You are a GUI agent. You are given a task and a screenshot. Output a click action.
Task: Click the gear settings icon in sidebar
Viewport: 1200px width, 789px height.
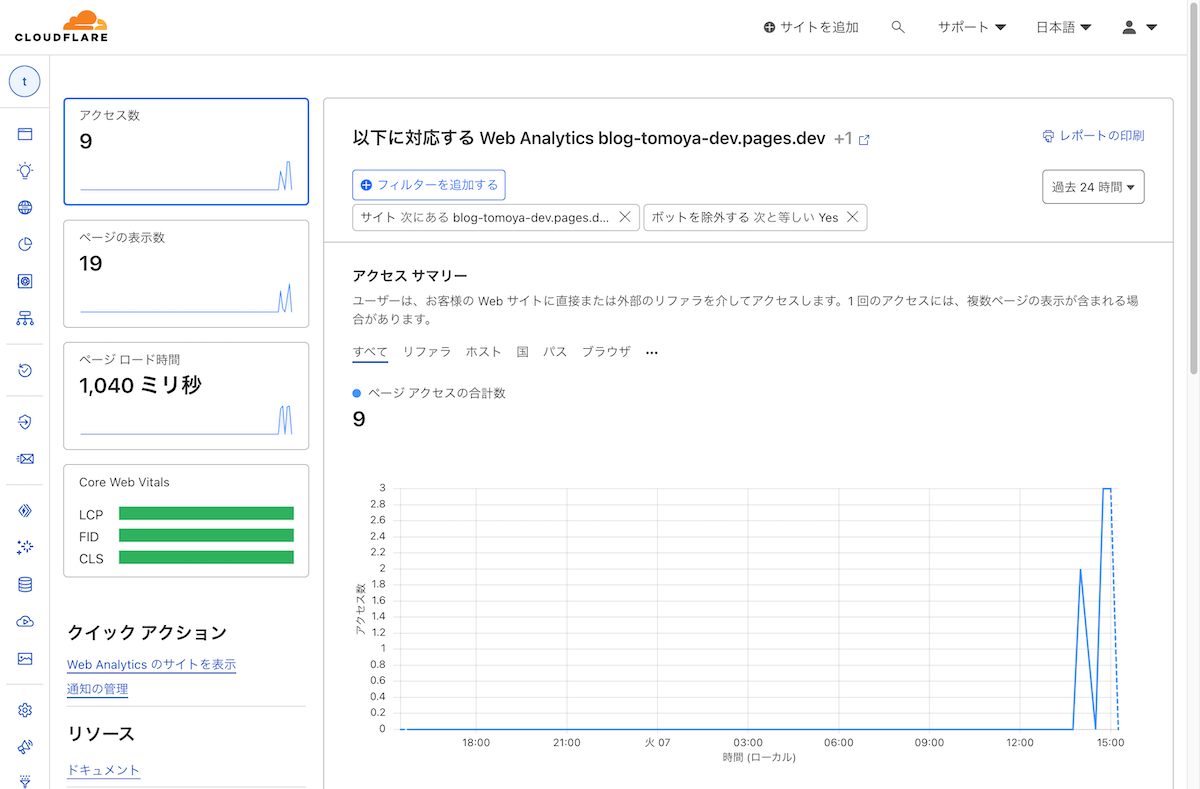tap(24, 710)
